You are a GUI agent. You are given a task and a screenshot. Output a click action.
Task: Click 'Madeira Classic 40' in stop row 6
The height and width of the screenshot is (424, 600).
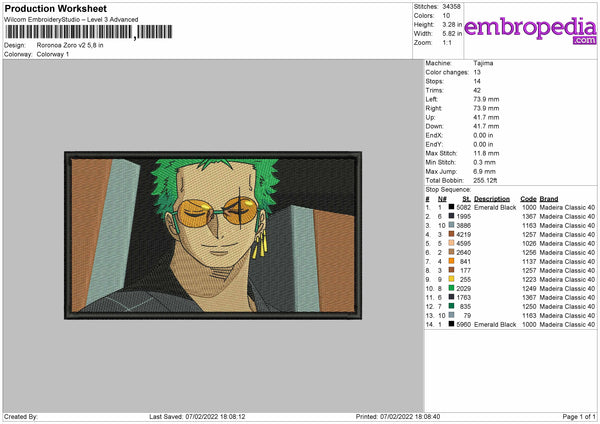567,253
